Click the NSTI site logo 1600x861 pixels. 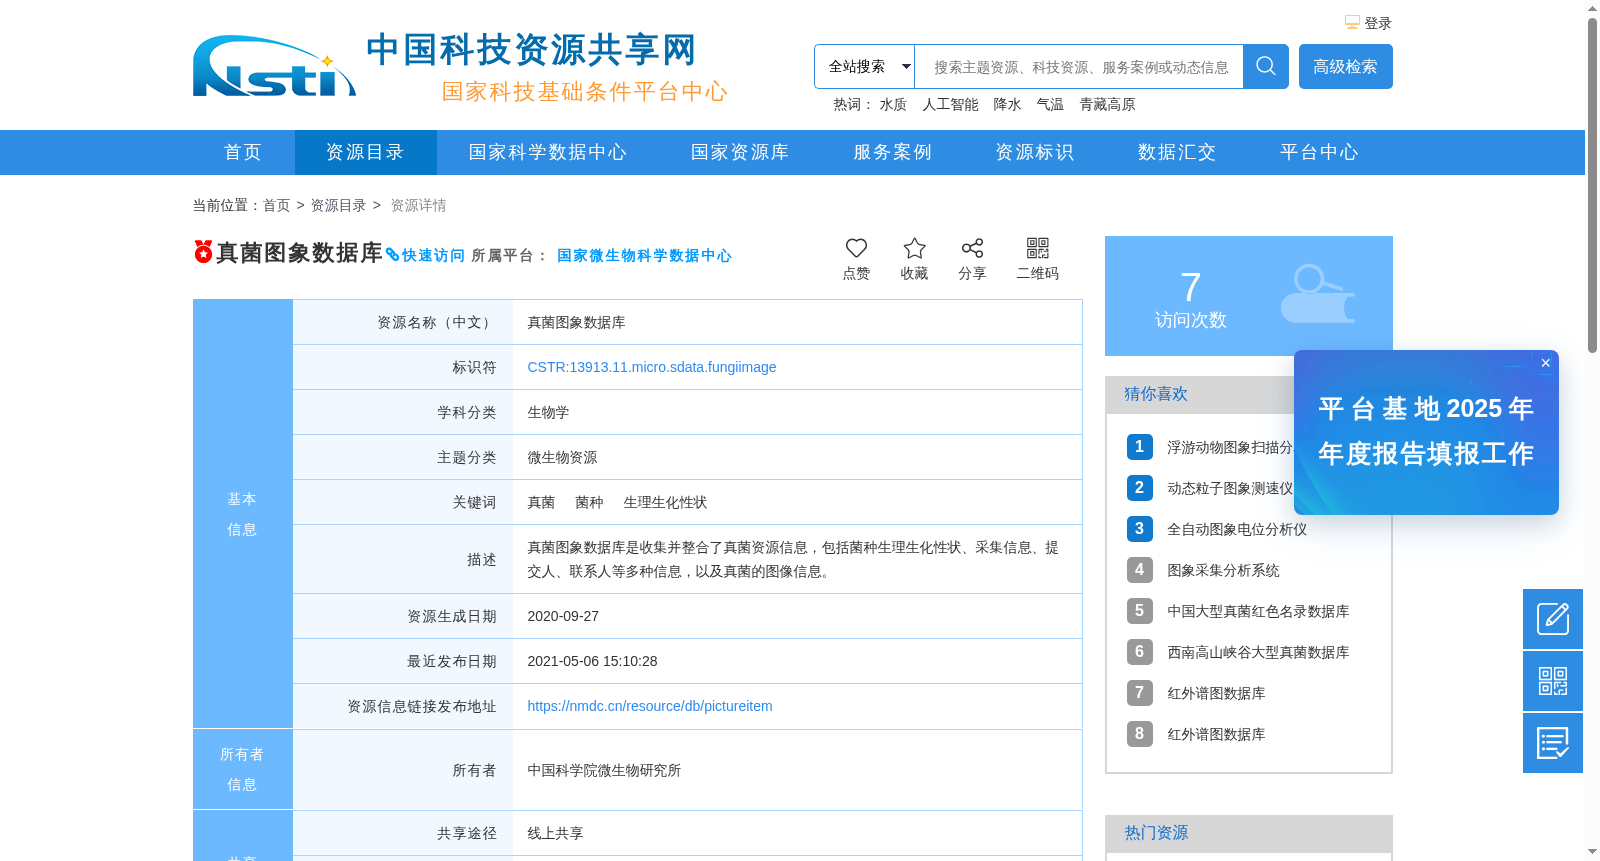(274, 66)
